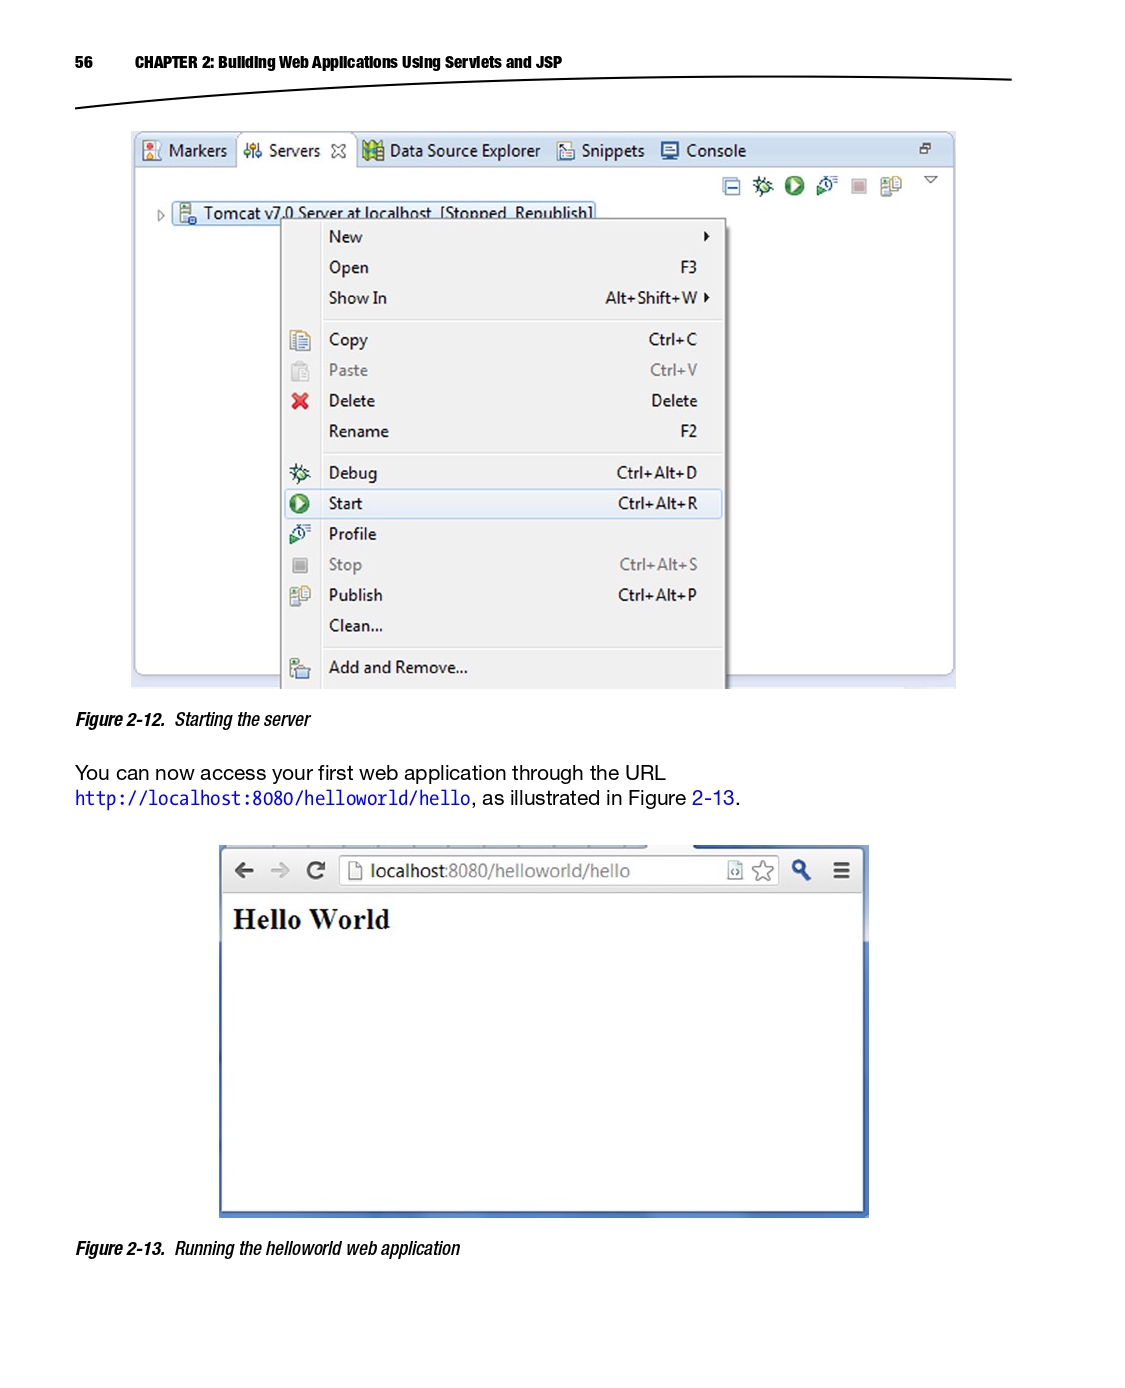Viewport: 1125px width, 1388px height.
Task: Start server in profile mode from toolbar
Action: click(826, 186)
